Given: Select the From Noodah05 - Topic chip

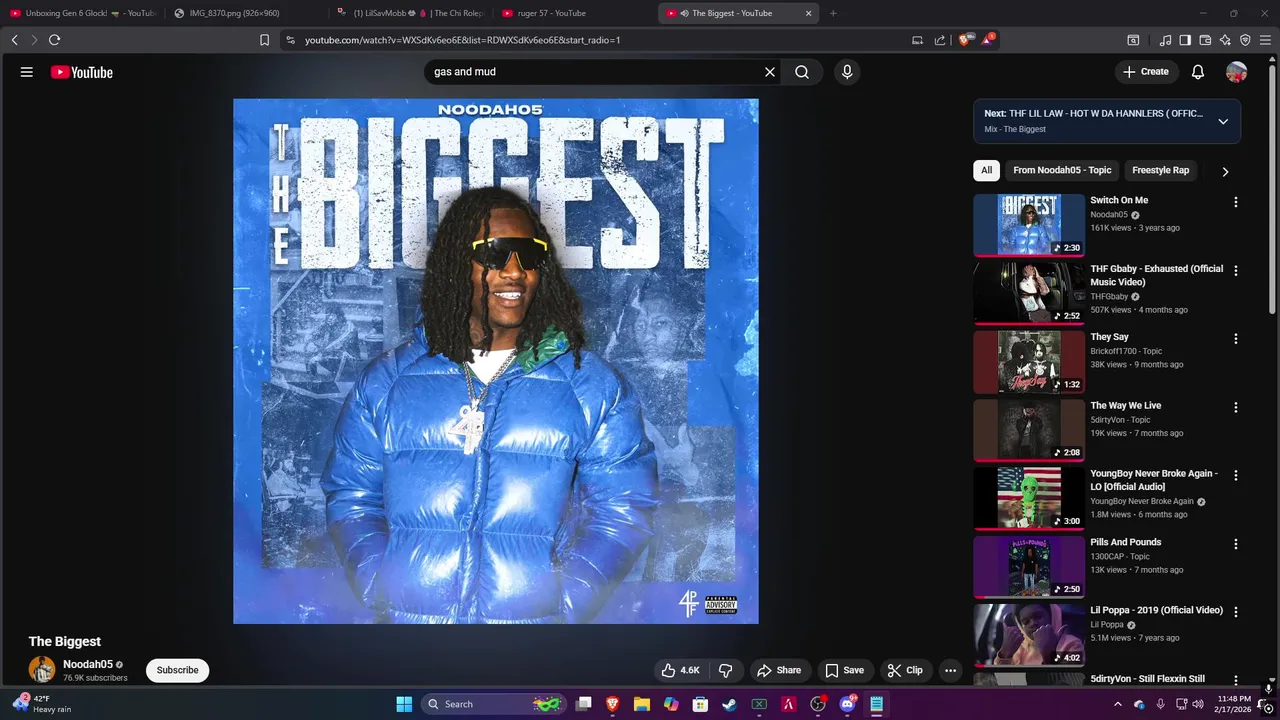Looking at the screenshot, I should tap(1062, 170).
